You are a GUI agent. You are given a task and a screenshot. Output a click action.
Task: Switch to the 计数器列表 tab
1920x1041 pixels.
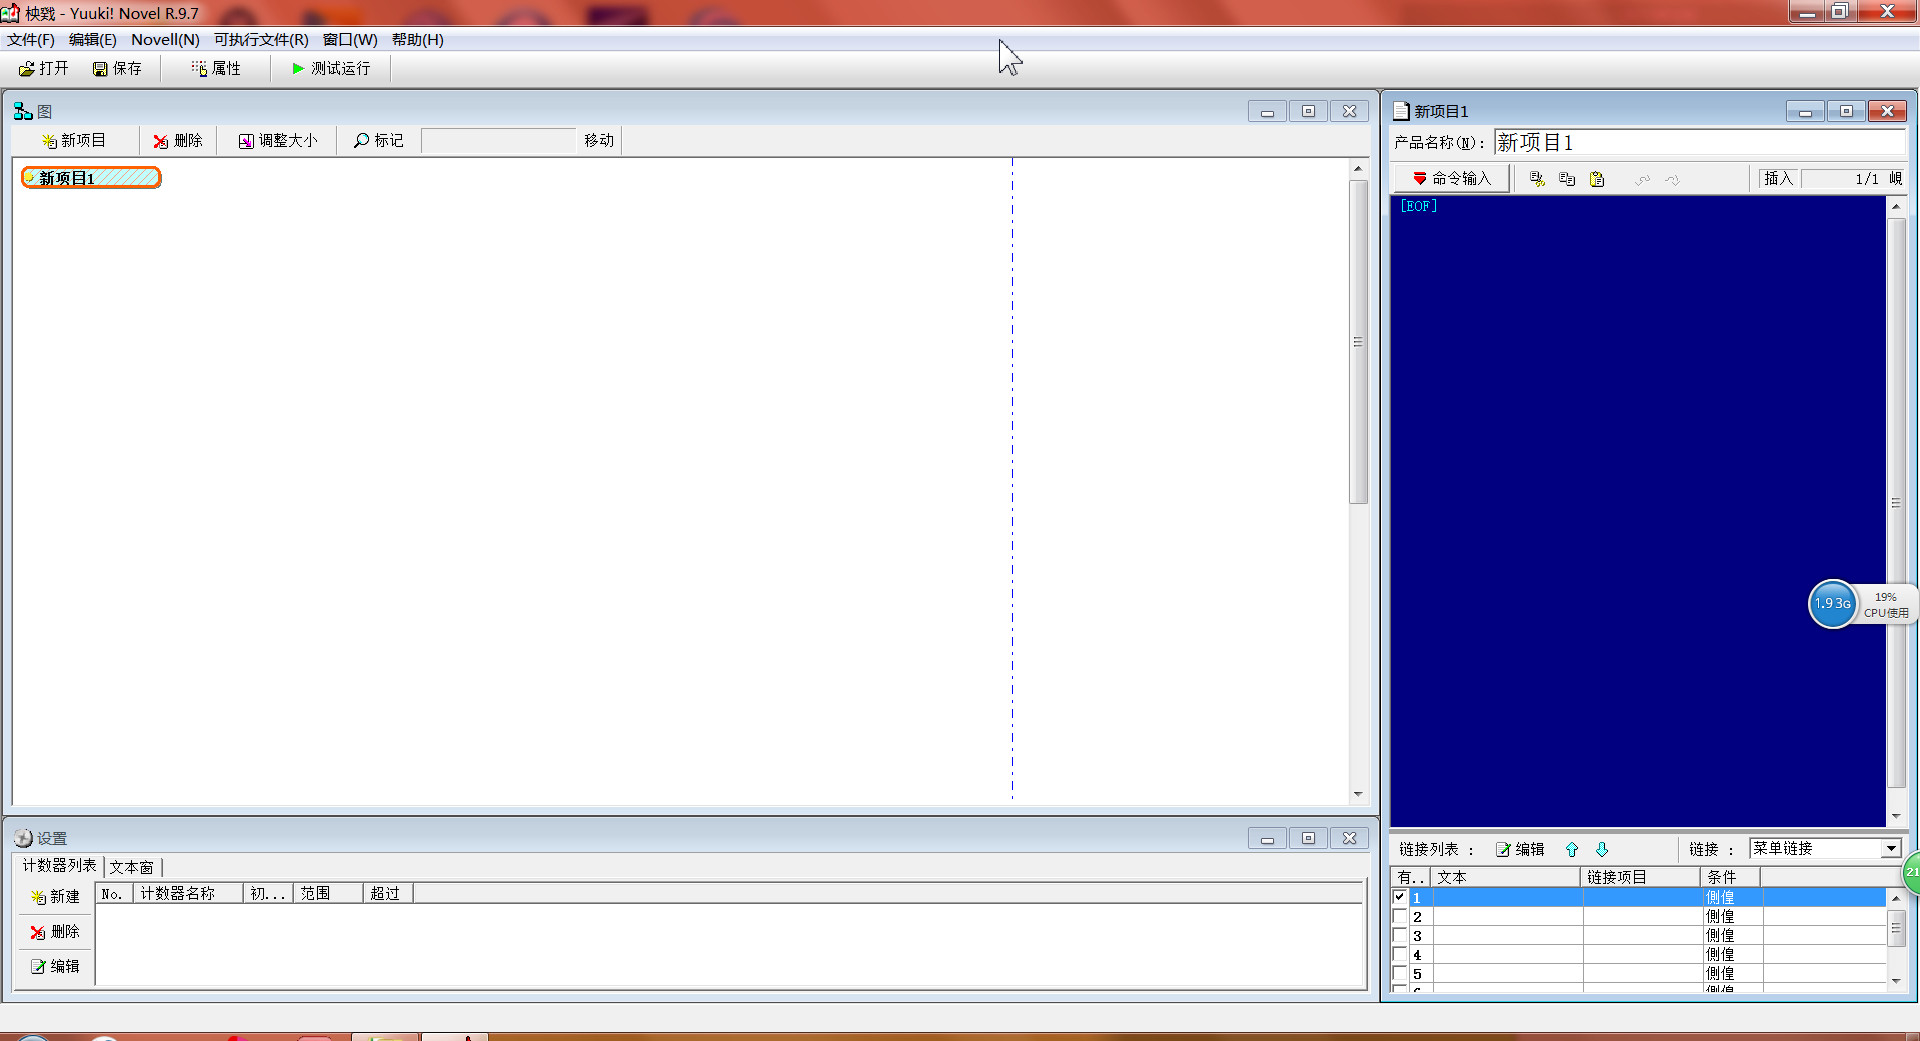point(60,866)
